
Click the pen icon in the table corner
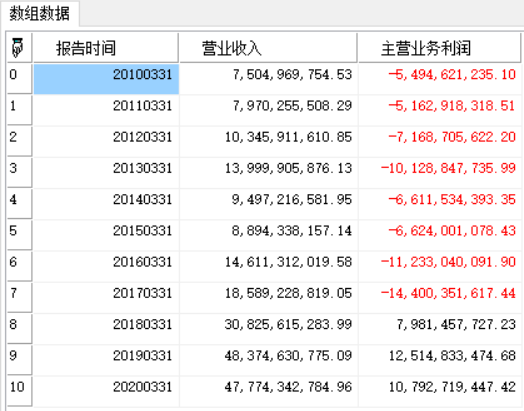pos(18,48)
